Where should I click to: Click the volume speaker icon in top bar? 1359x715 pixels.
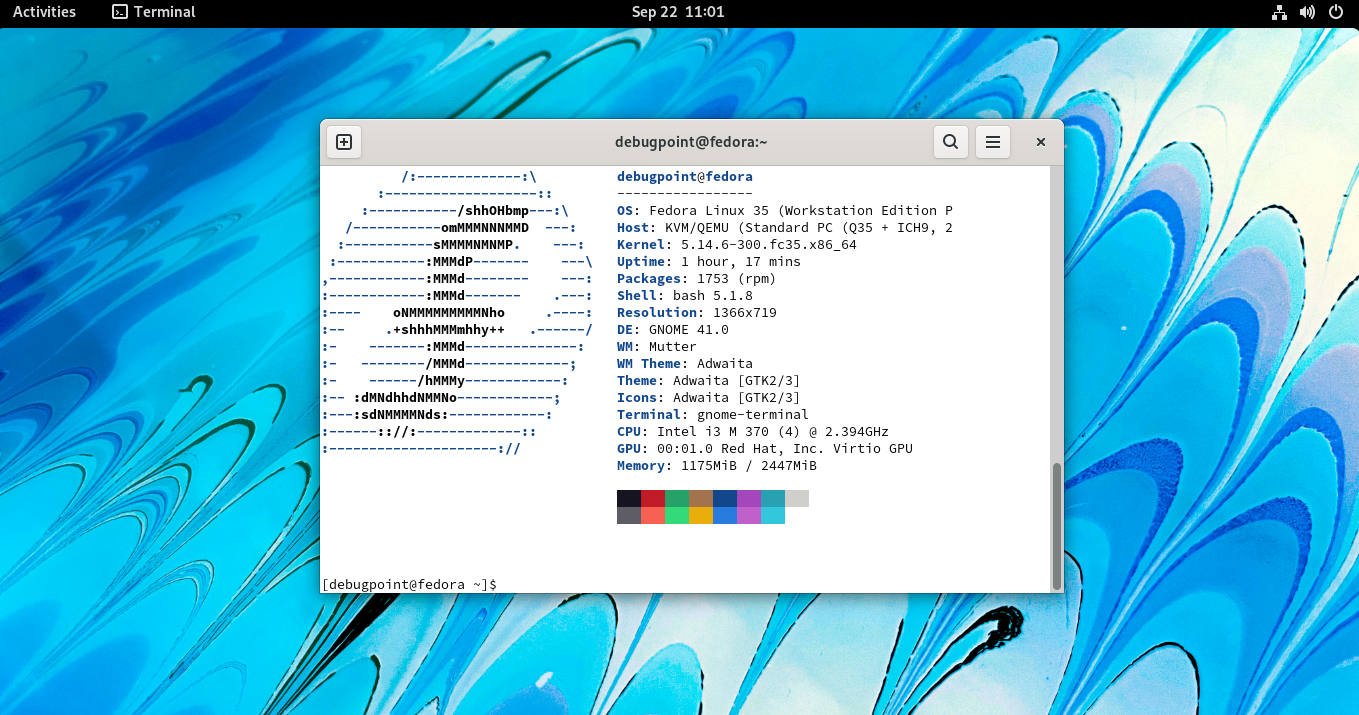tap(1307, 12)
